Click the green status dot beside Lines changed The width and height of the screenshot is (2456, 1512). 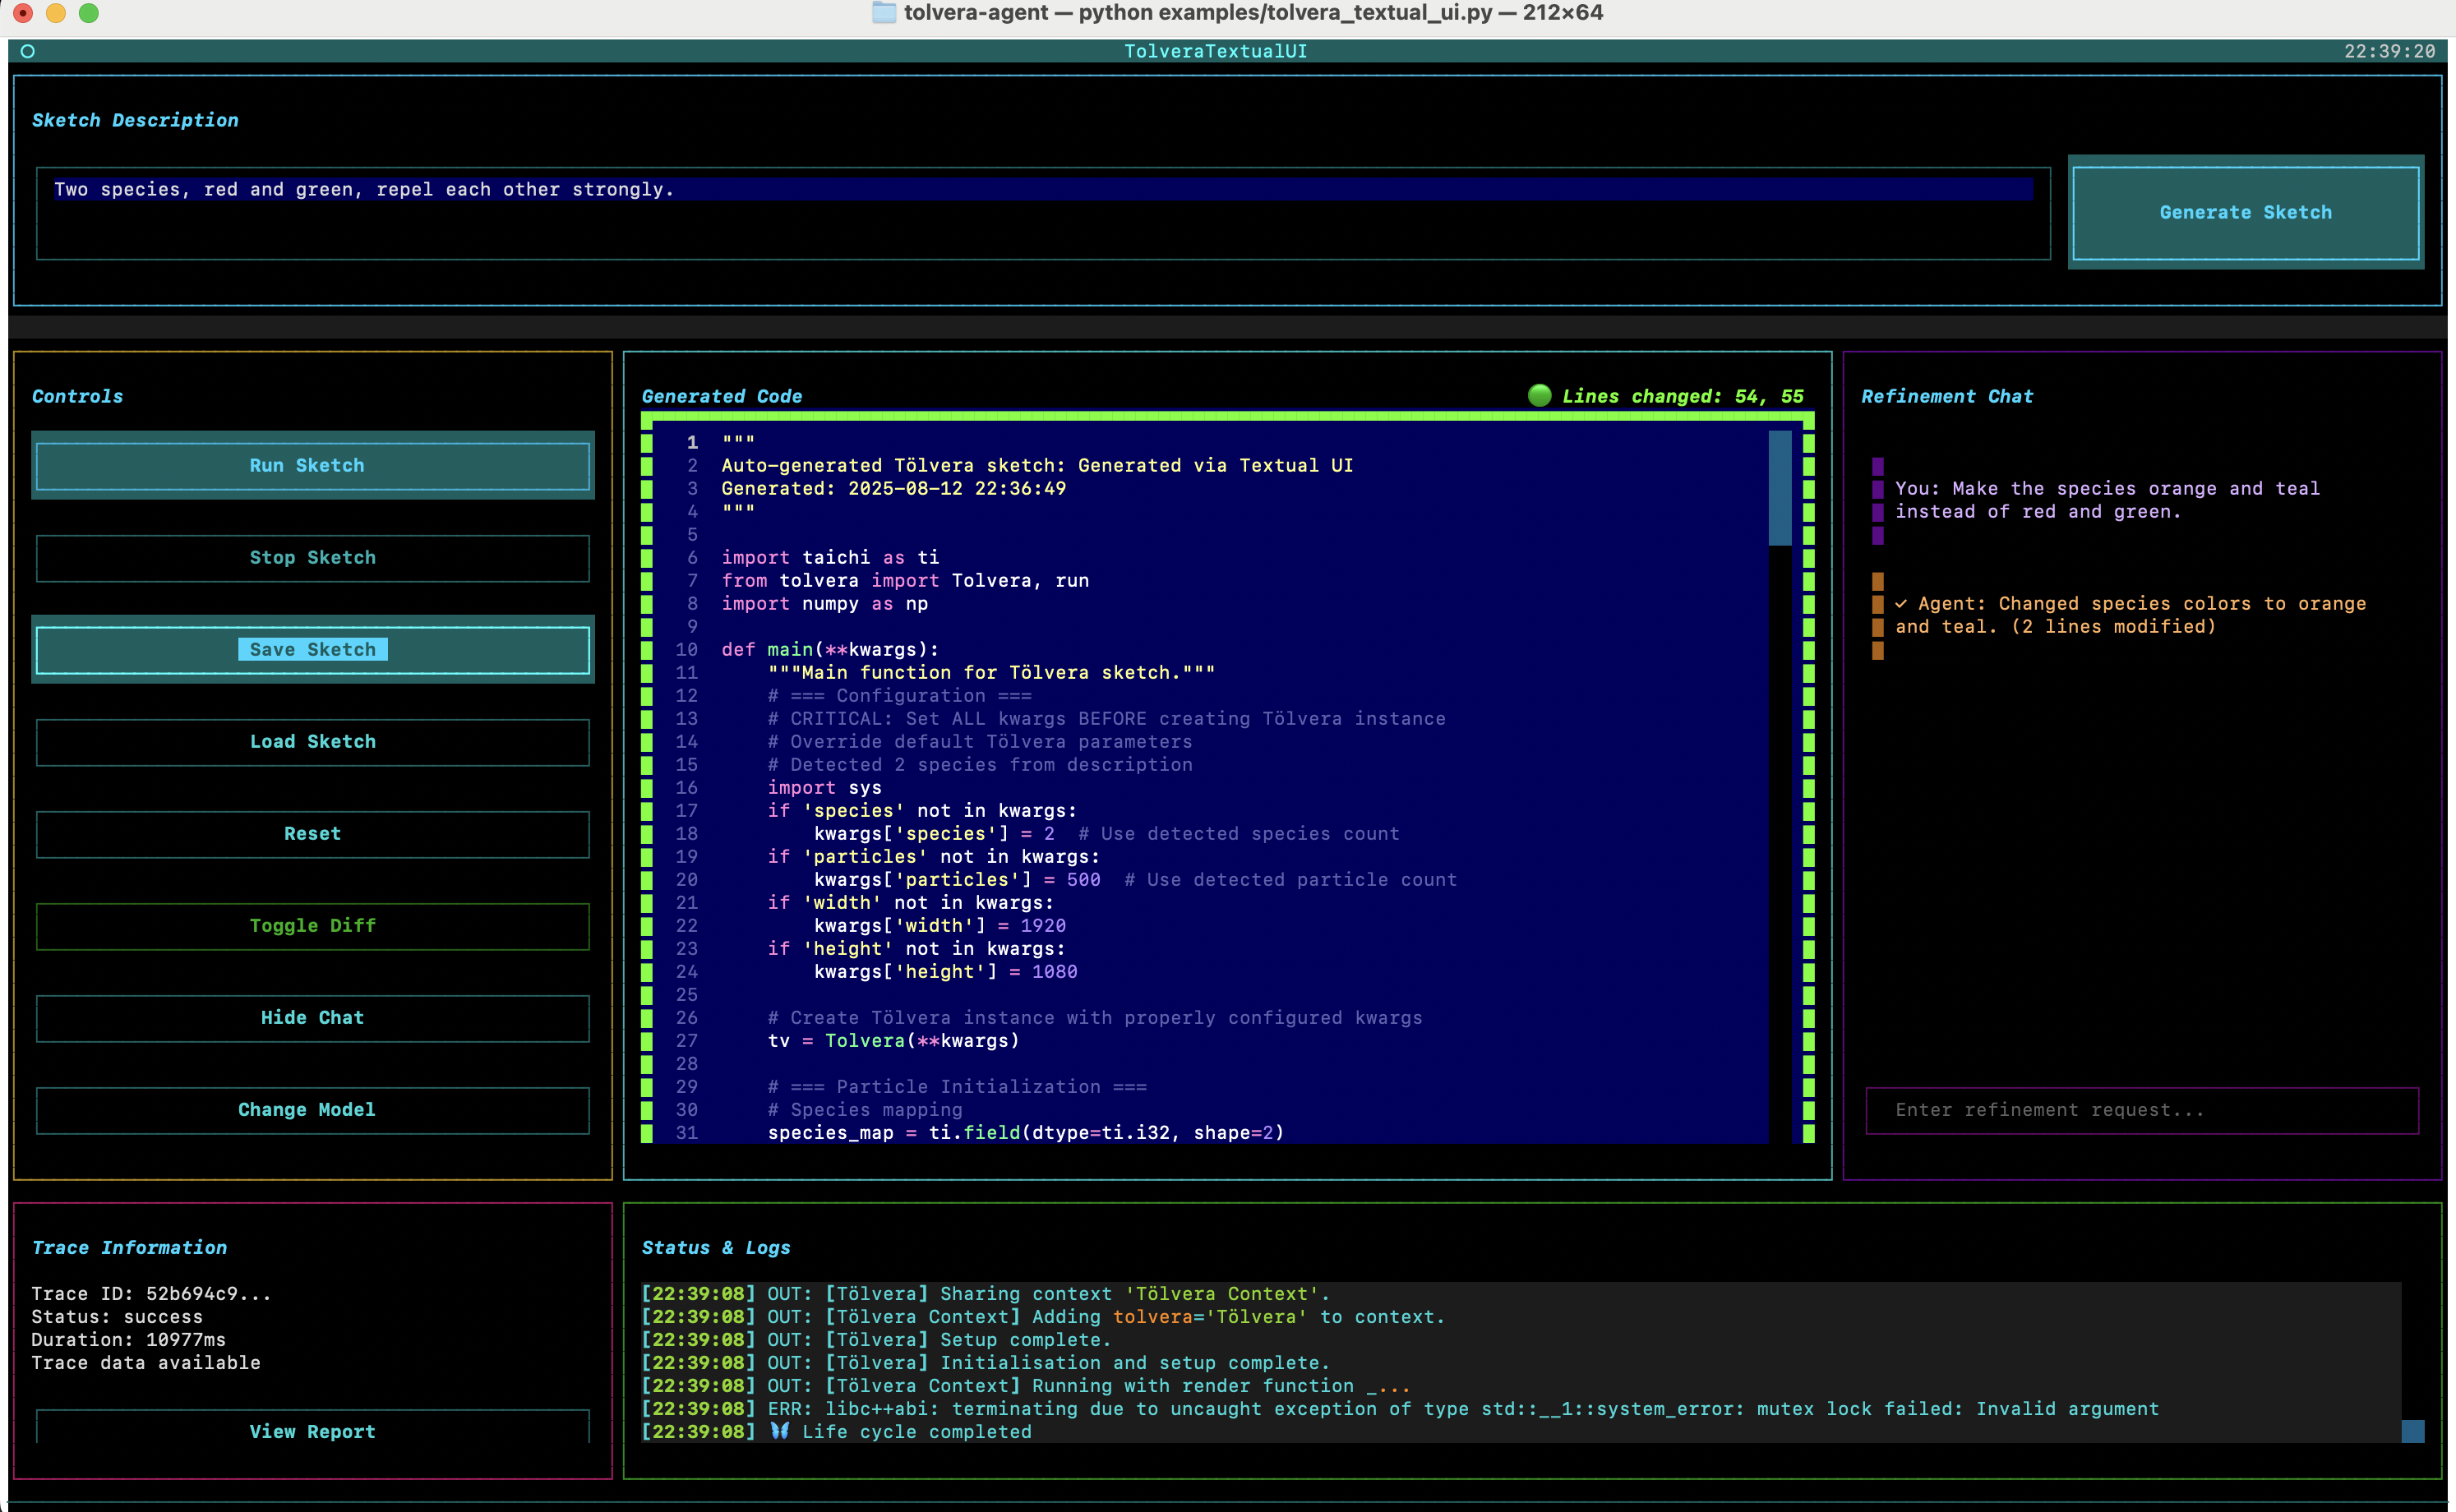1539,396
